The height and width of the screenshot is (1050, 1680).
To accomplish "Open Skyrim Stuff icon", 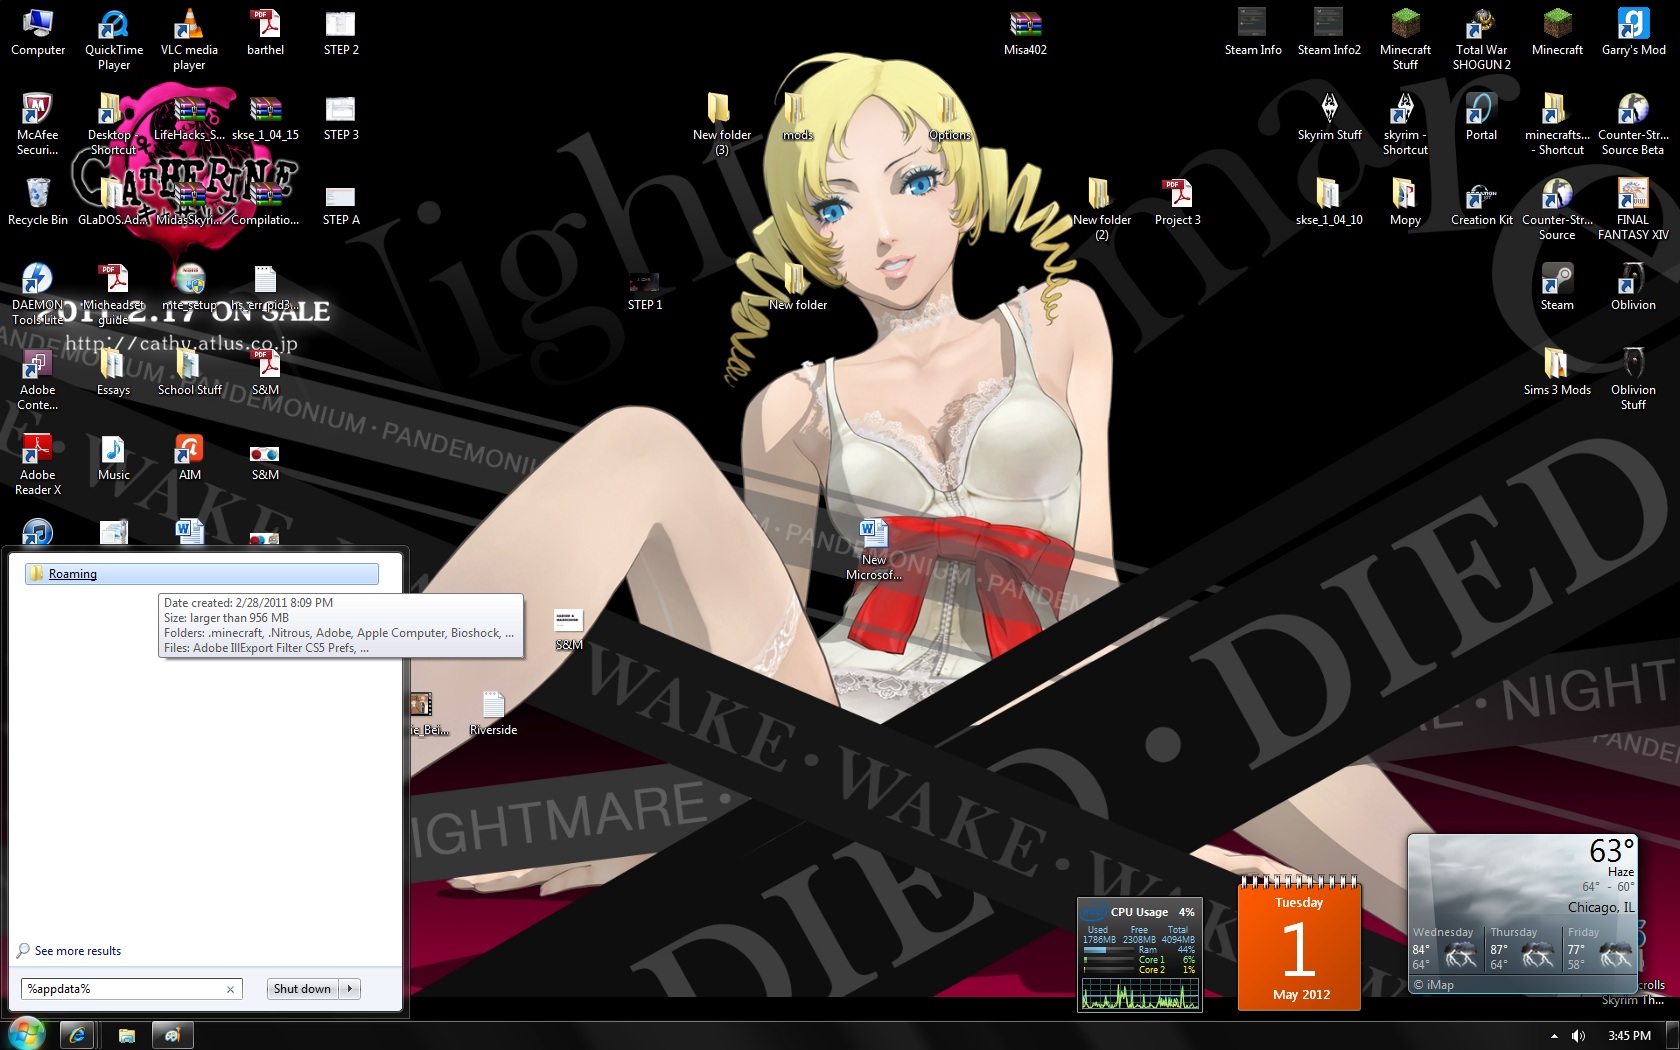I will pyautogui.click(x=1329, y=117).
